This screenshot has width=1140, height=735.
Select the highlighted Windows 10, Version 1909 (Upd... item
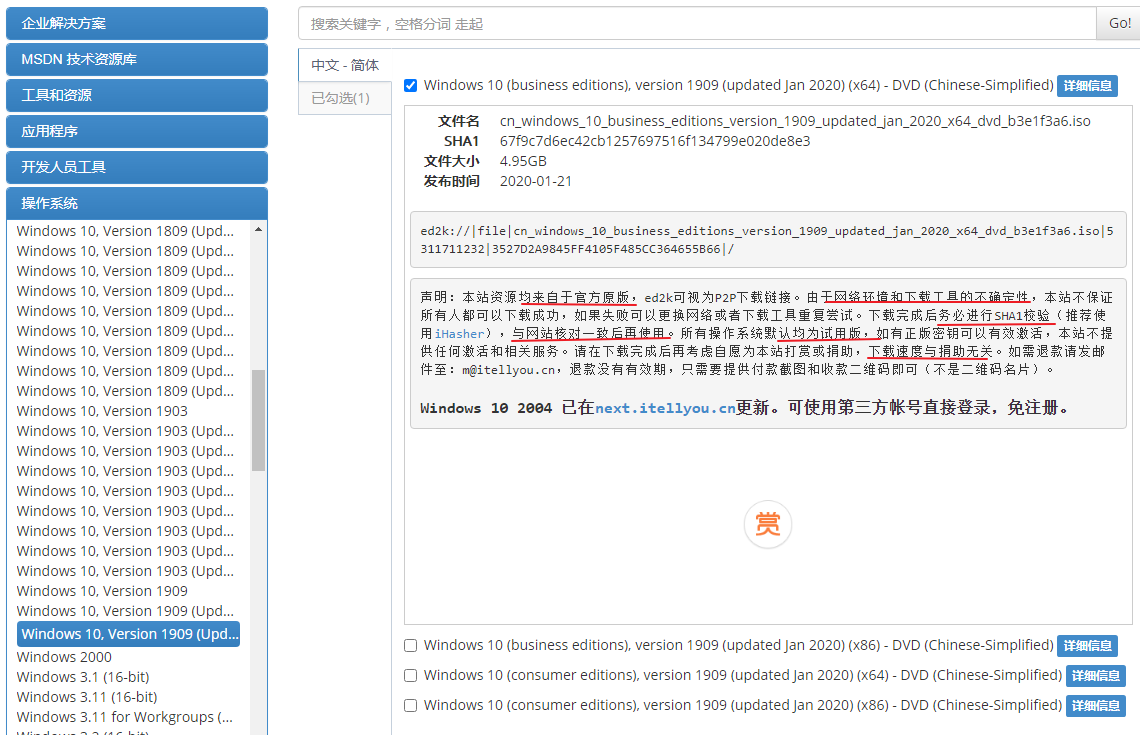point(129,634)
